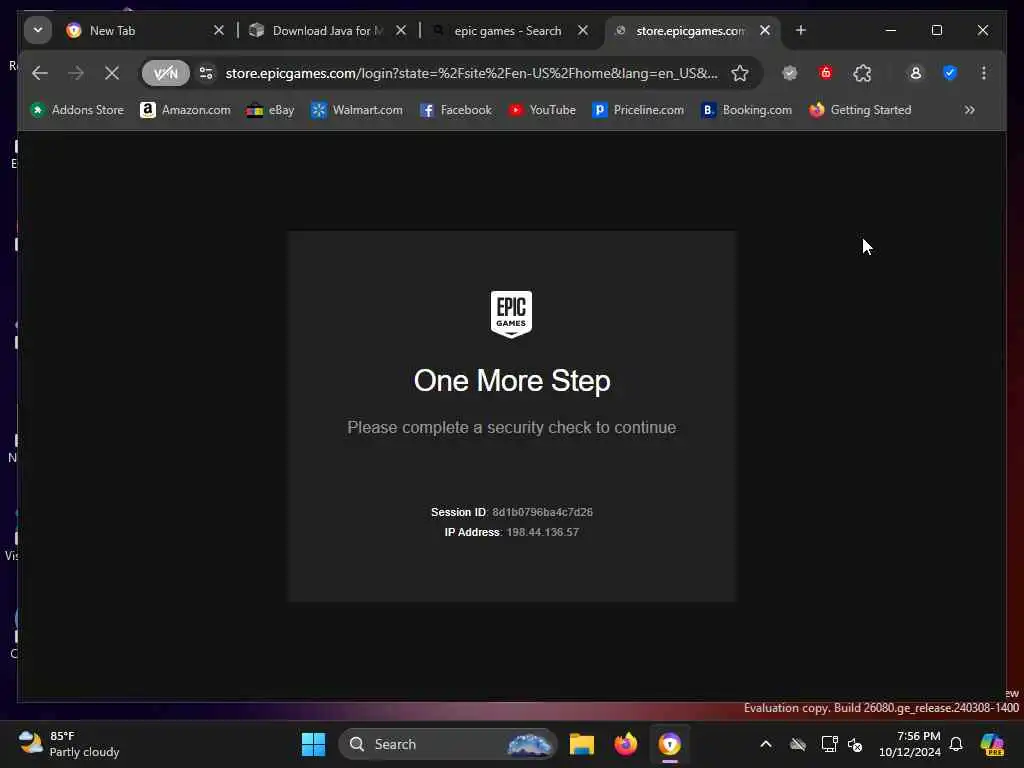Open the Avast browser taskbar icon

670,744
